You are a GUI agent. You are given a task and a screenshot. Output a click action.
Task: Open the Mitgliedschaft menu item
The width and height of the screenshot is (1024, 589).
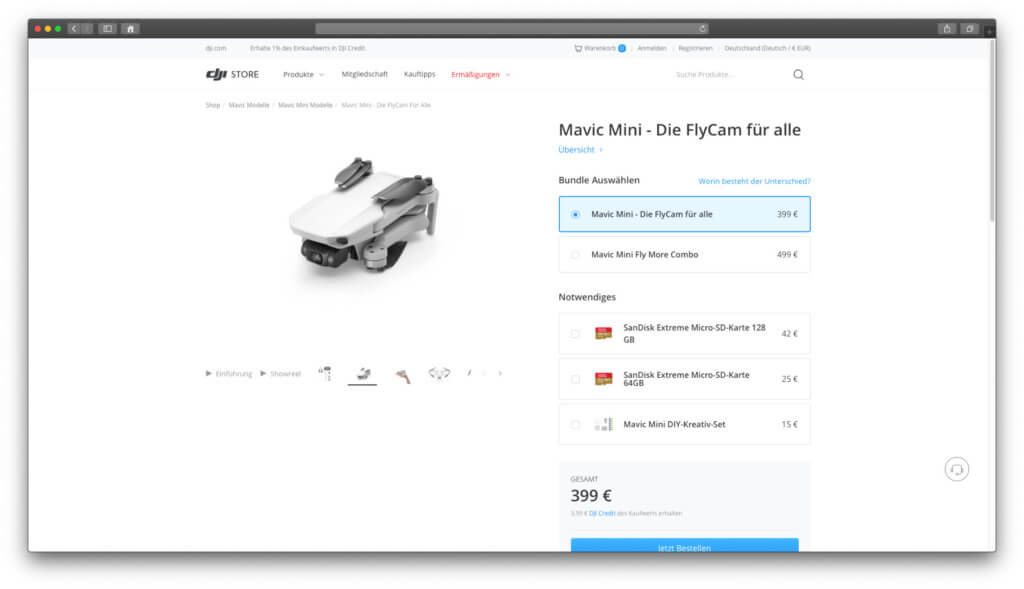click(x=364, y=74)
